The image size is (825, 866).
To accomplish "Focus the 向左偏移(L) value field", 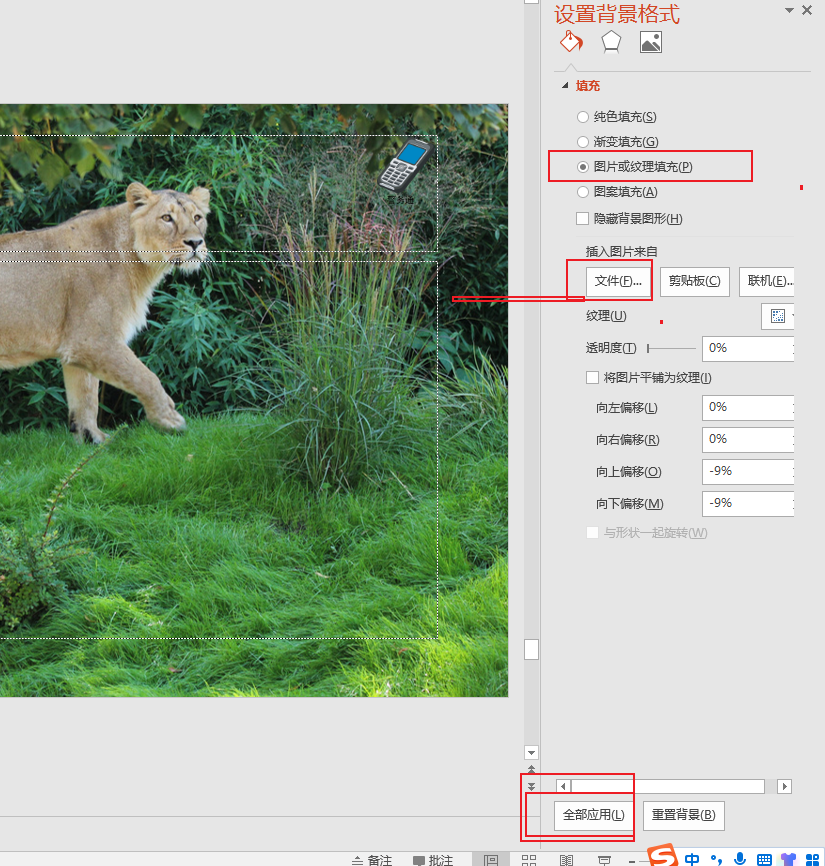I will pyautogui.click(x=748, y=408).
